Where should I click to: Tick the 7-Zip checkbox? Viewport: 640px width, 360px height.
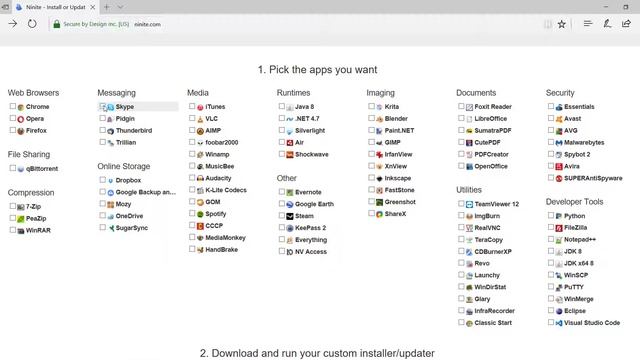pyautogui.click(x=13, y=206)
